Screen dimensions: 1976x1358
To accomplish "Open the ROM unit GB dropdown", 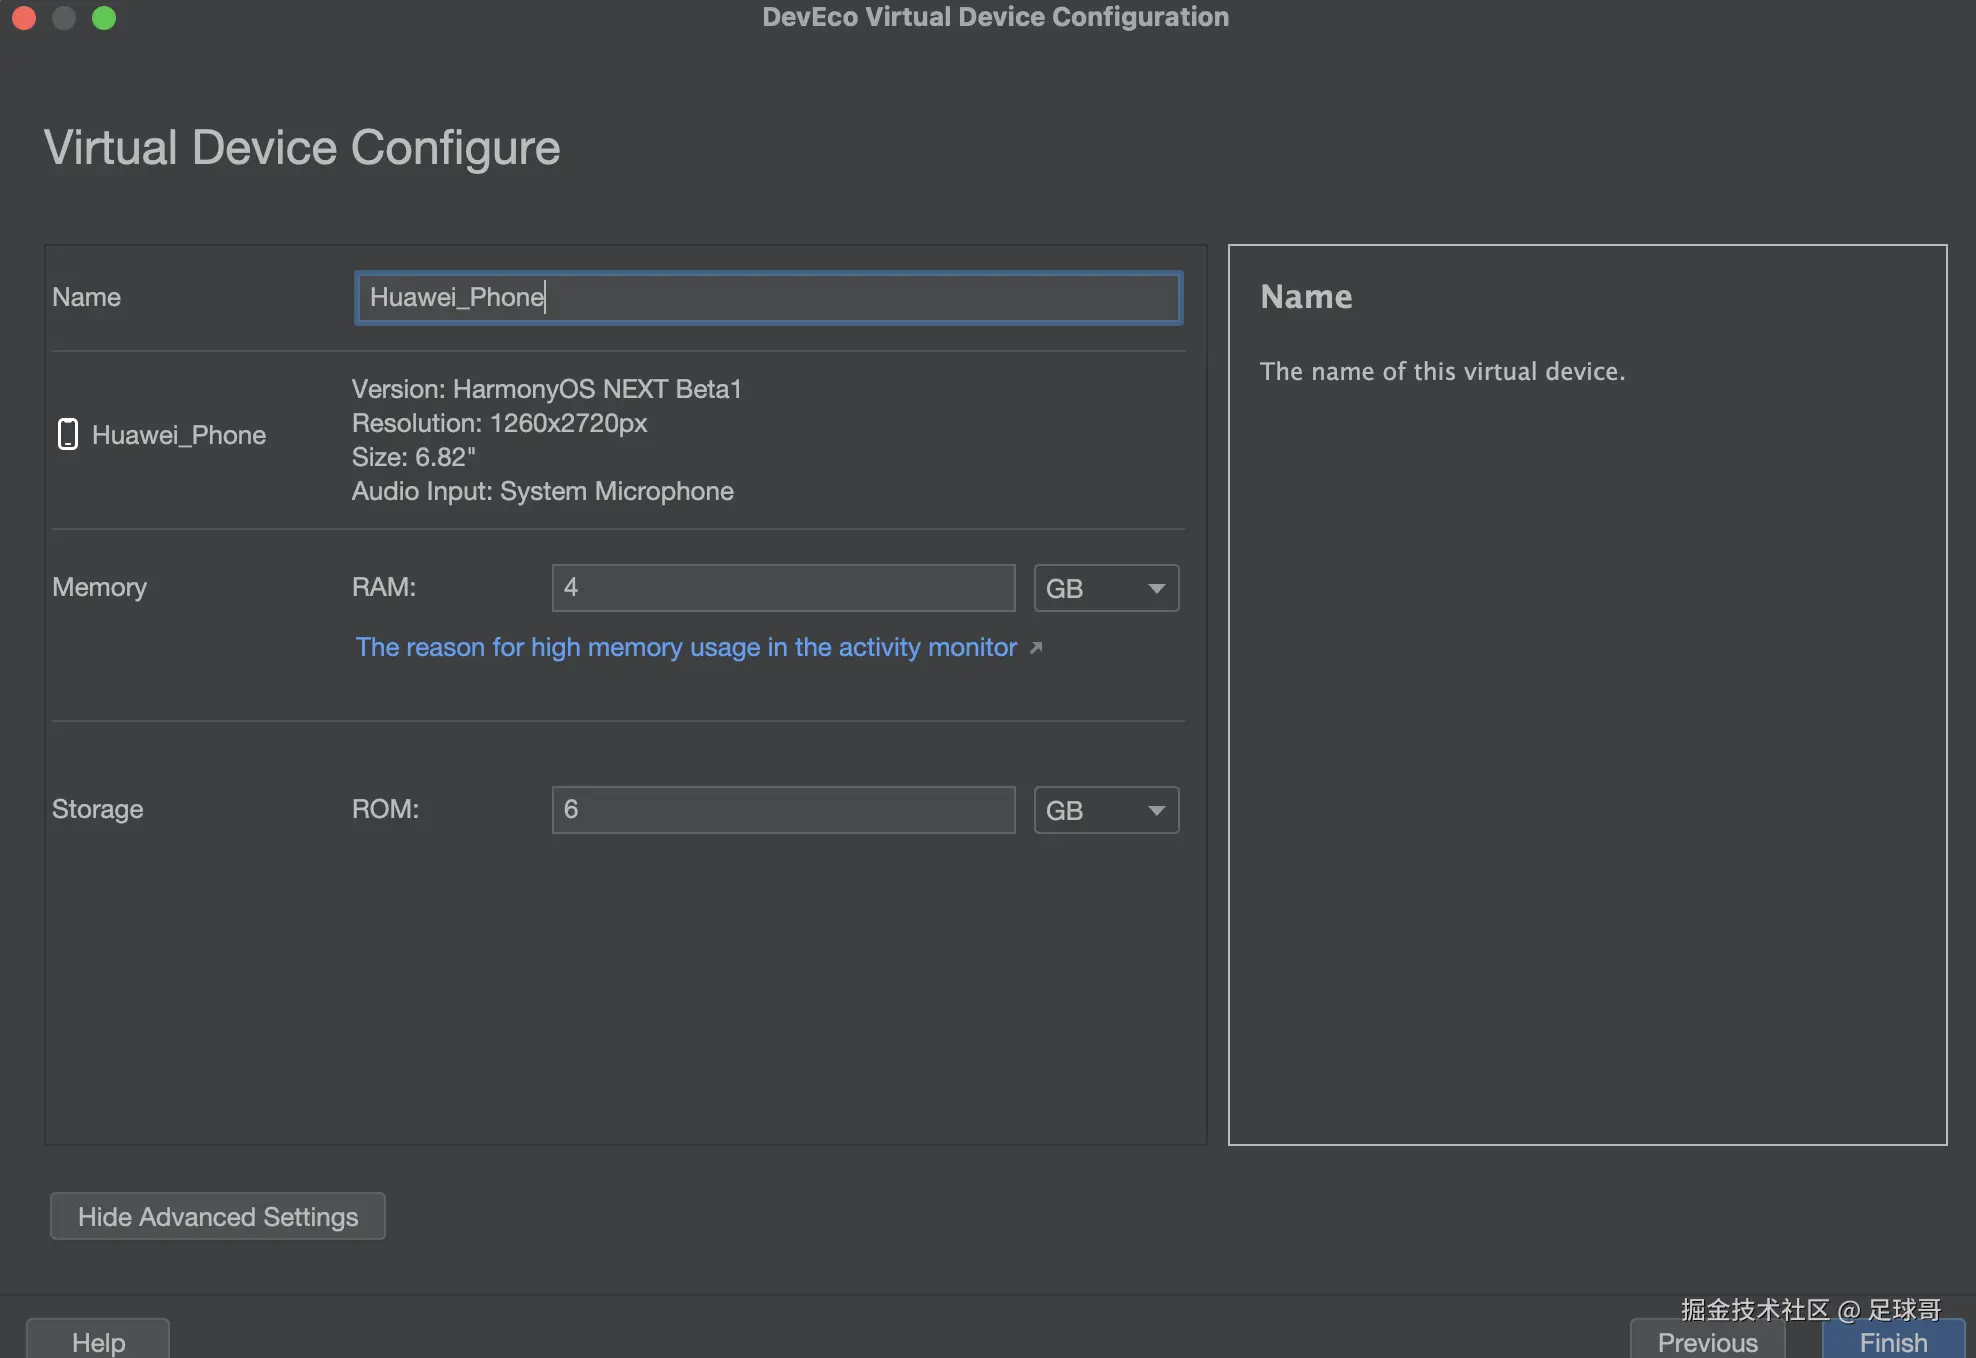I will click(x=1105, y=810).
